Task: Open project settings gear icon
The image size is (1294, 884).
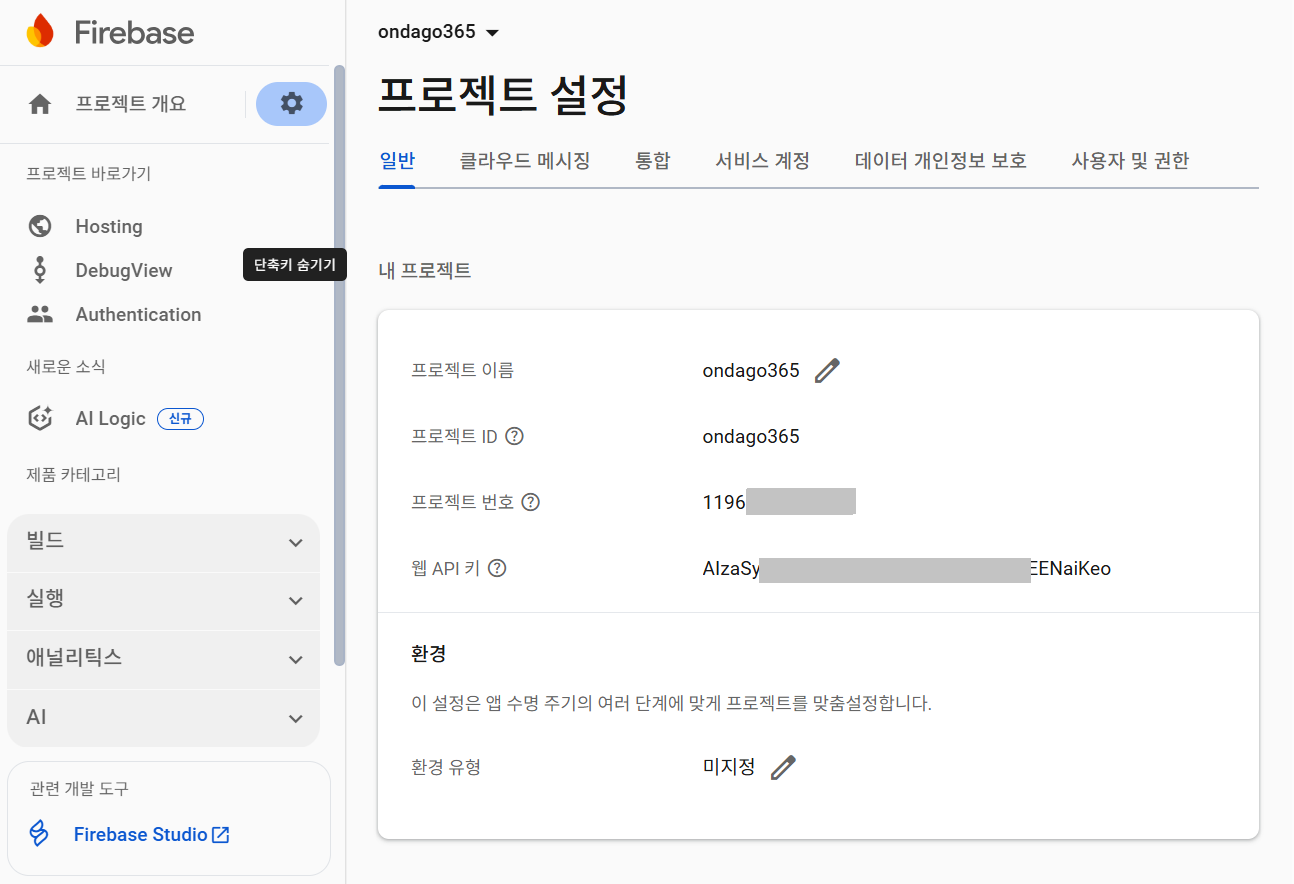Action: tap(291, 103)
